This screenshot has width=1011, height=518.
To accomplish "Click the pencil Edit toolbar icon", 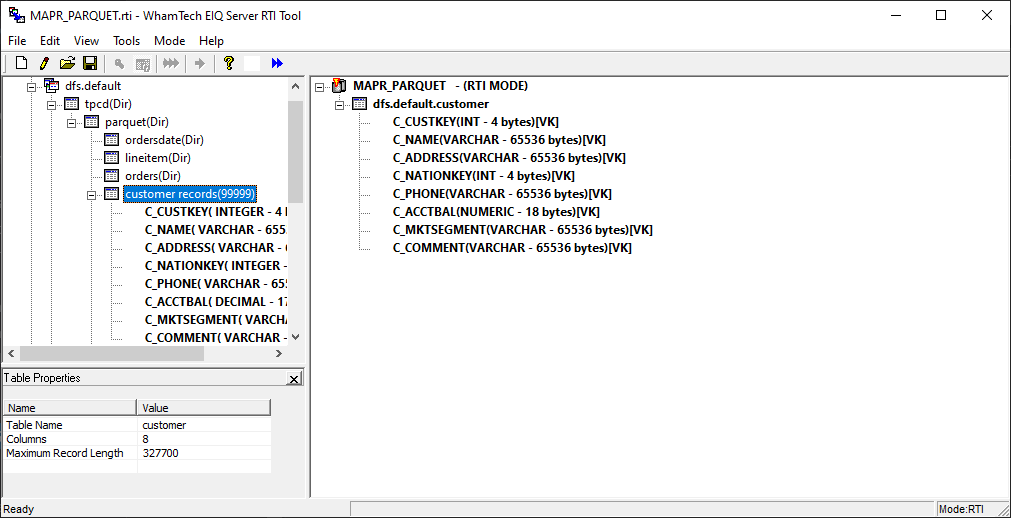I will 44,63.
